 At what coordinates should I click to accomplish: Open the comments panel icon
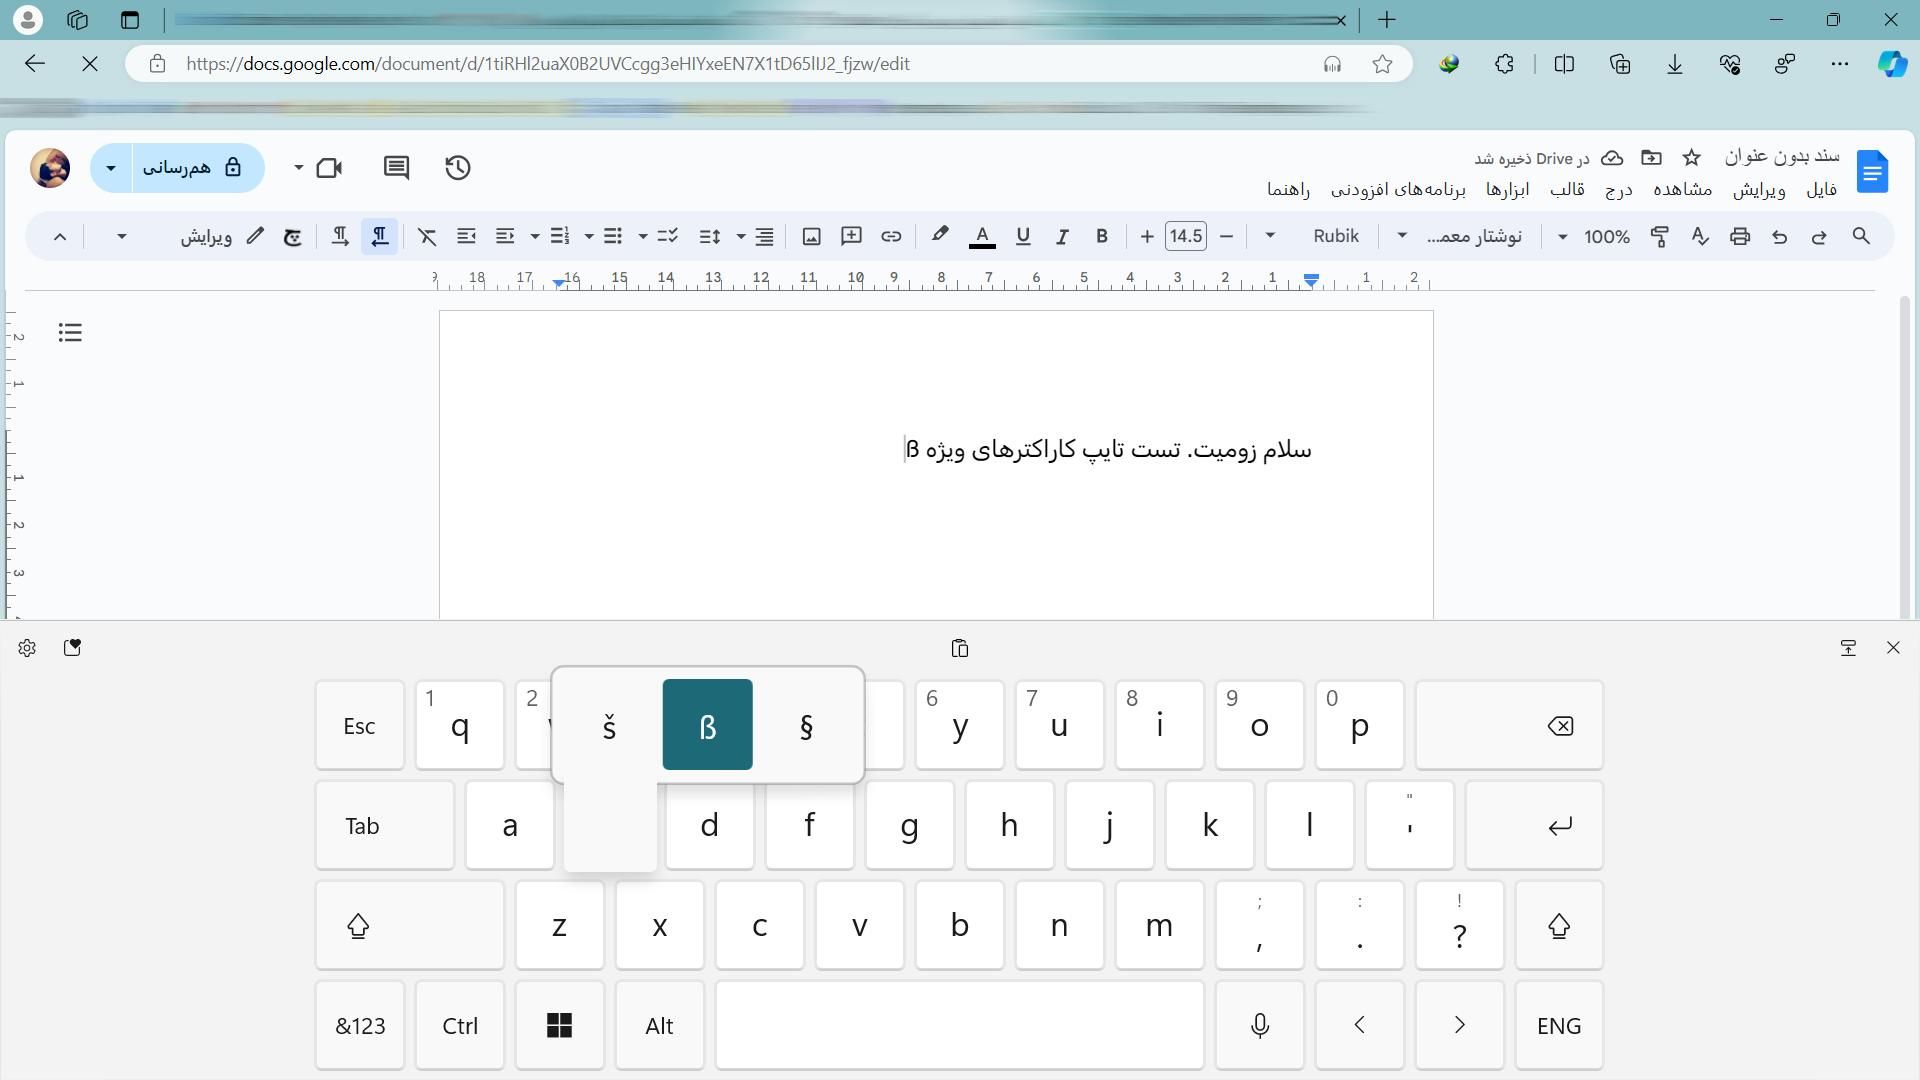click(396, 168)
